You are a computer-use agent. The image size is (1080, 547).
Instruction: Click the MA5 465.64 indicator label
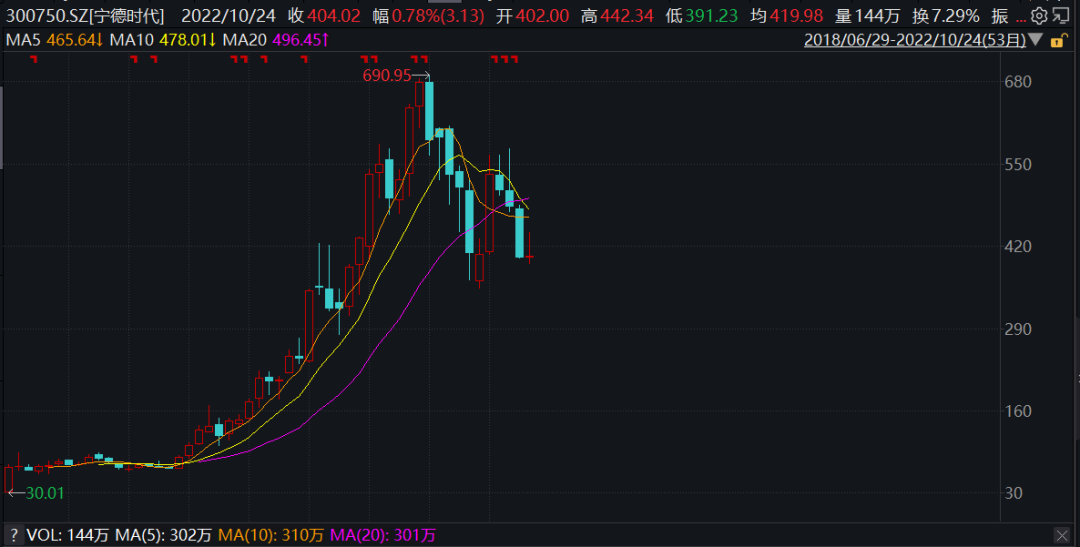coord(54,41)
